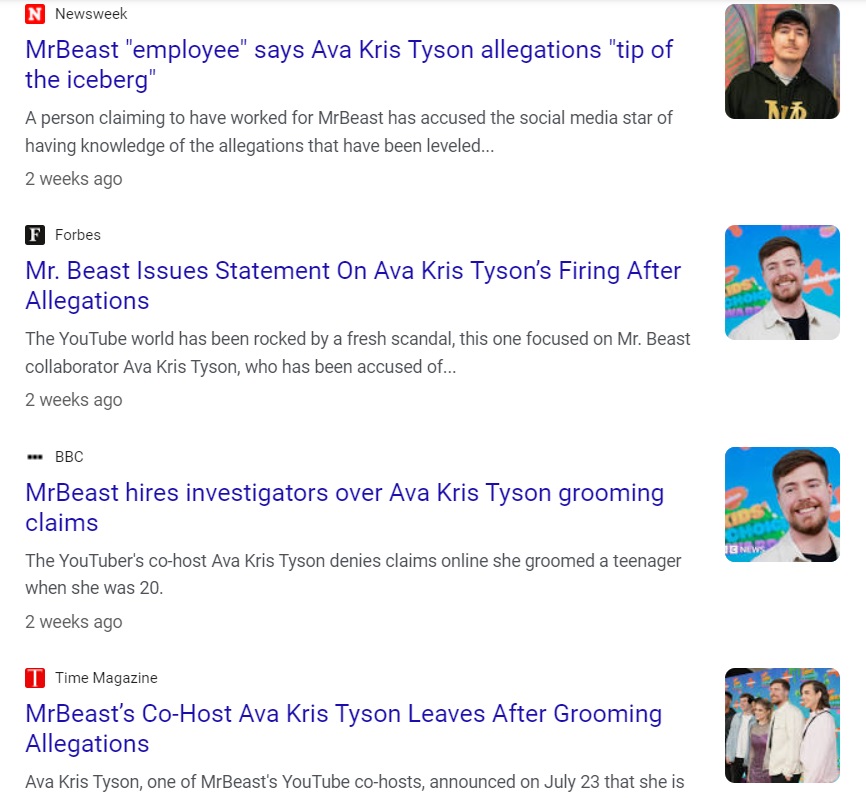Click the Forbes black F favicon
The image size is (866, 798).
pyautogui.click(x=35, y=235)
